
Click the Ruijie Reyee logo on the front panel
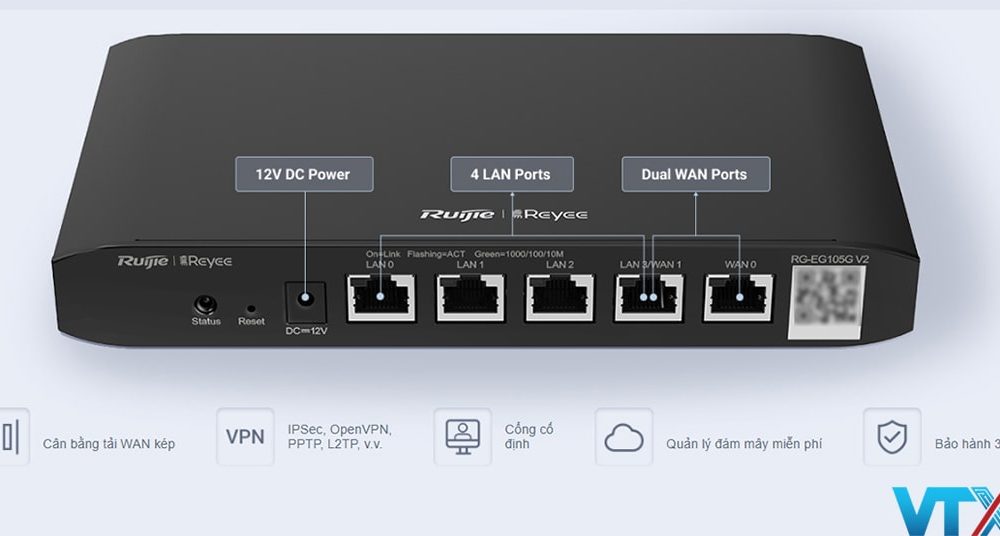tap(175, 261)
